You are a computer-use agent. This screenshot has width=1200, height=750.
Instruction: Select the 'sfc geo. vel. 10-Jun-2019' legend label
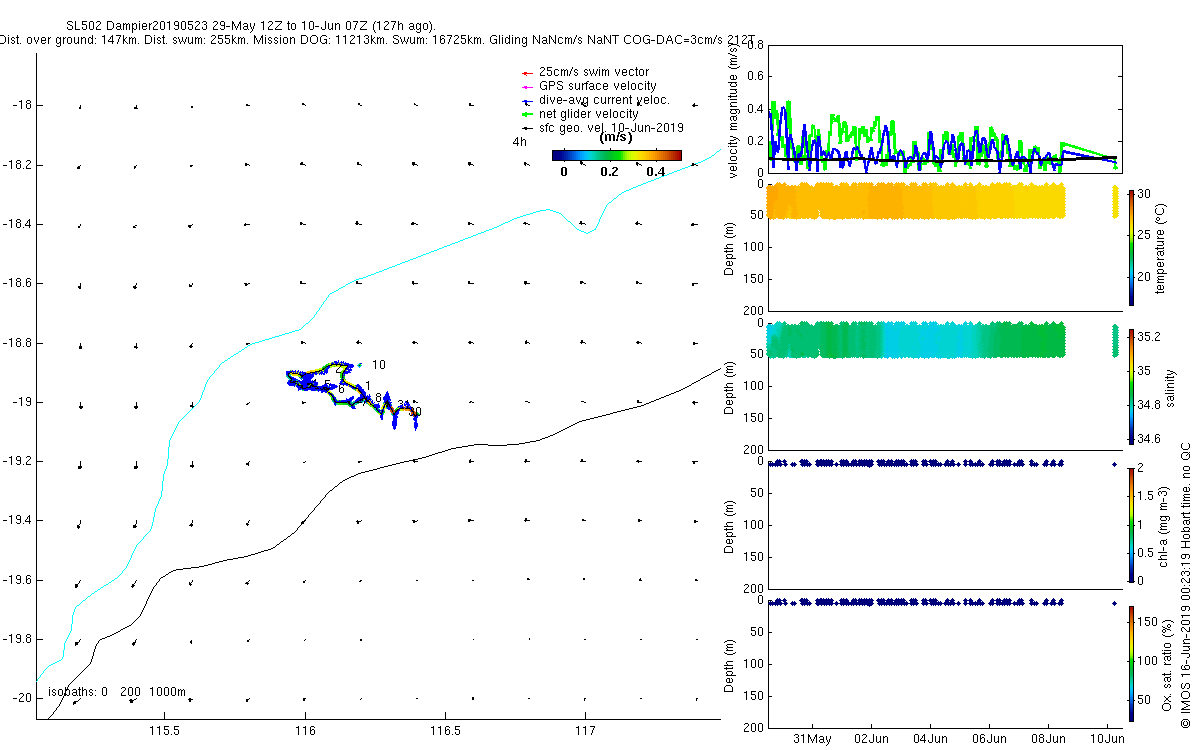pos(610,128)
